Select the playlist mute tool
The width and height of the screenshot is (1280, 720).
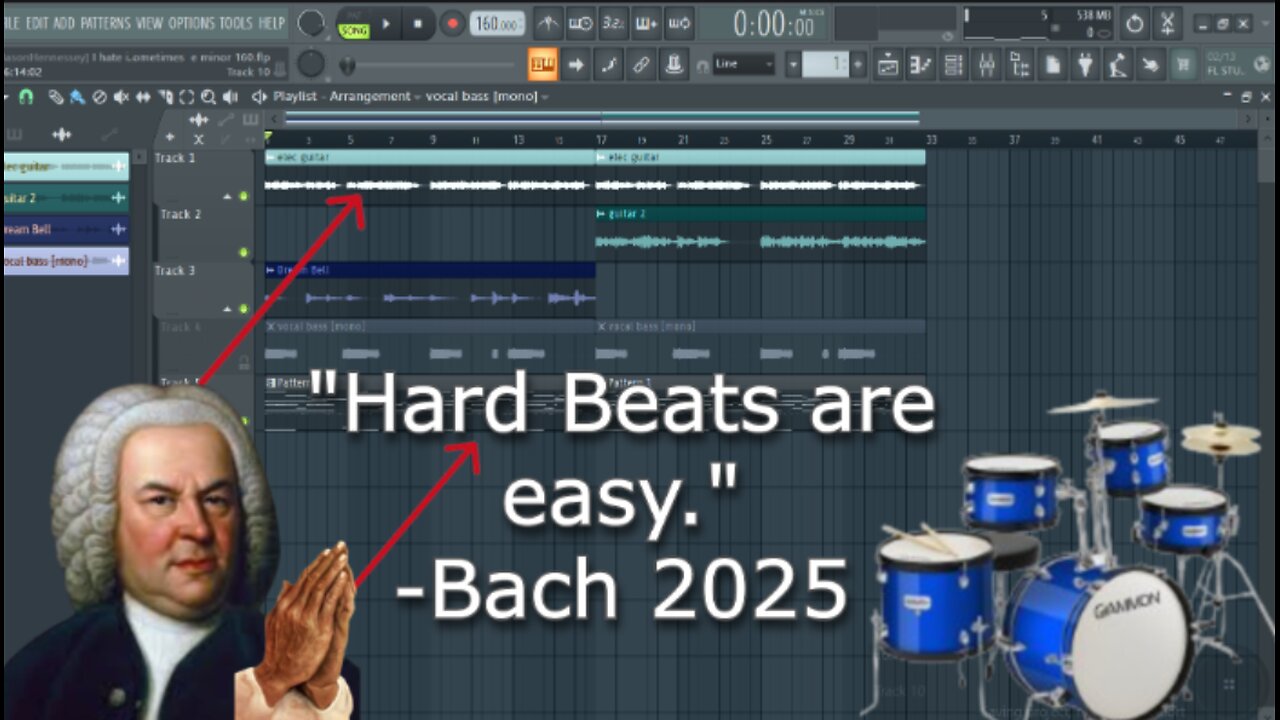tap(121, 97)
